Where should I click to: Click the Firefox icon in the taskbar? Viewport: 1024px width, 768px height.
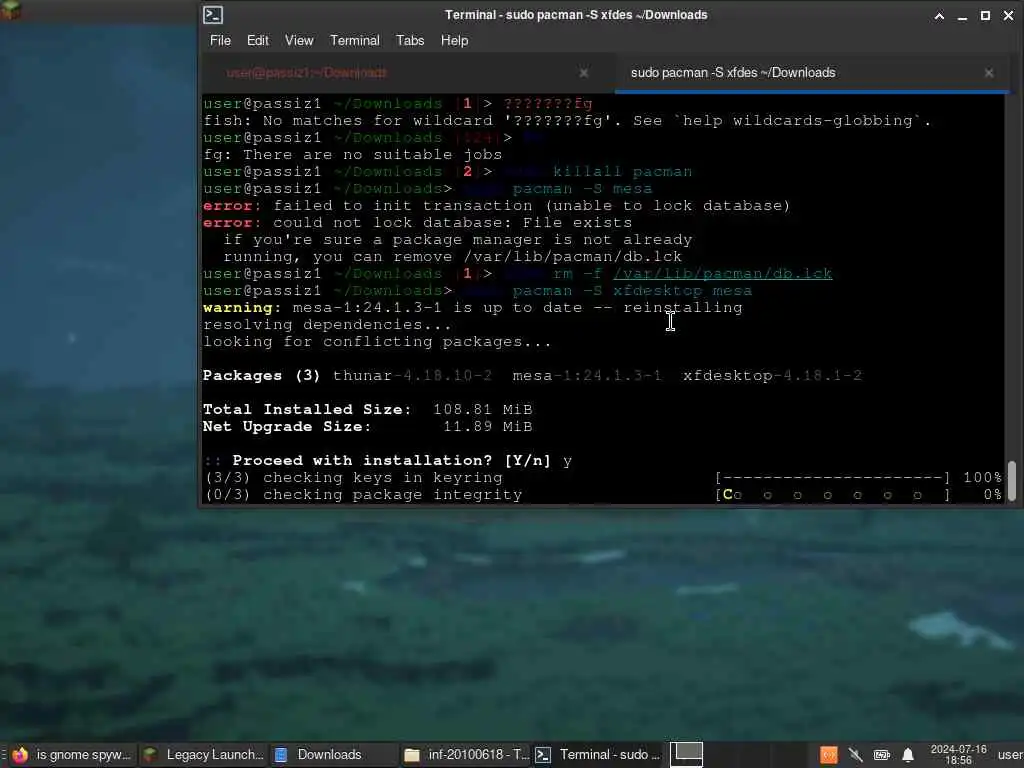[x=20, y=755]
